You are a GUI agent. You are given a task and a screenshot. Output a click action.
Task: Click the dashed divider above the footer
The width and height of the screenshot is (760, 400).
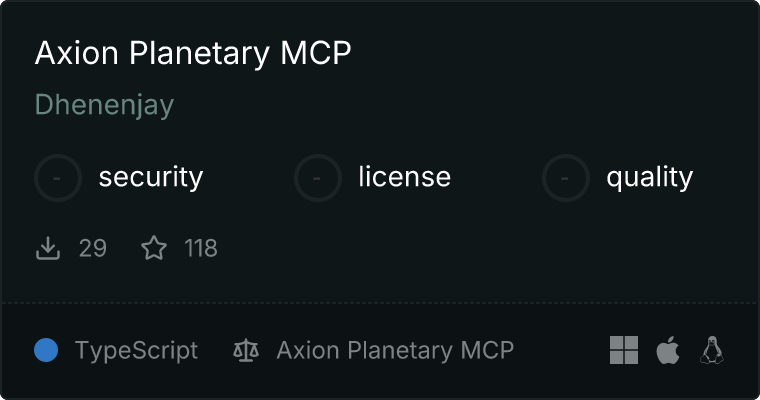pyautogui.click(x=380, y=302)
